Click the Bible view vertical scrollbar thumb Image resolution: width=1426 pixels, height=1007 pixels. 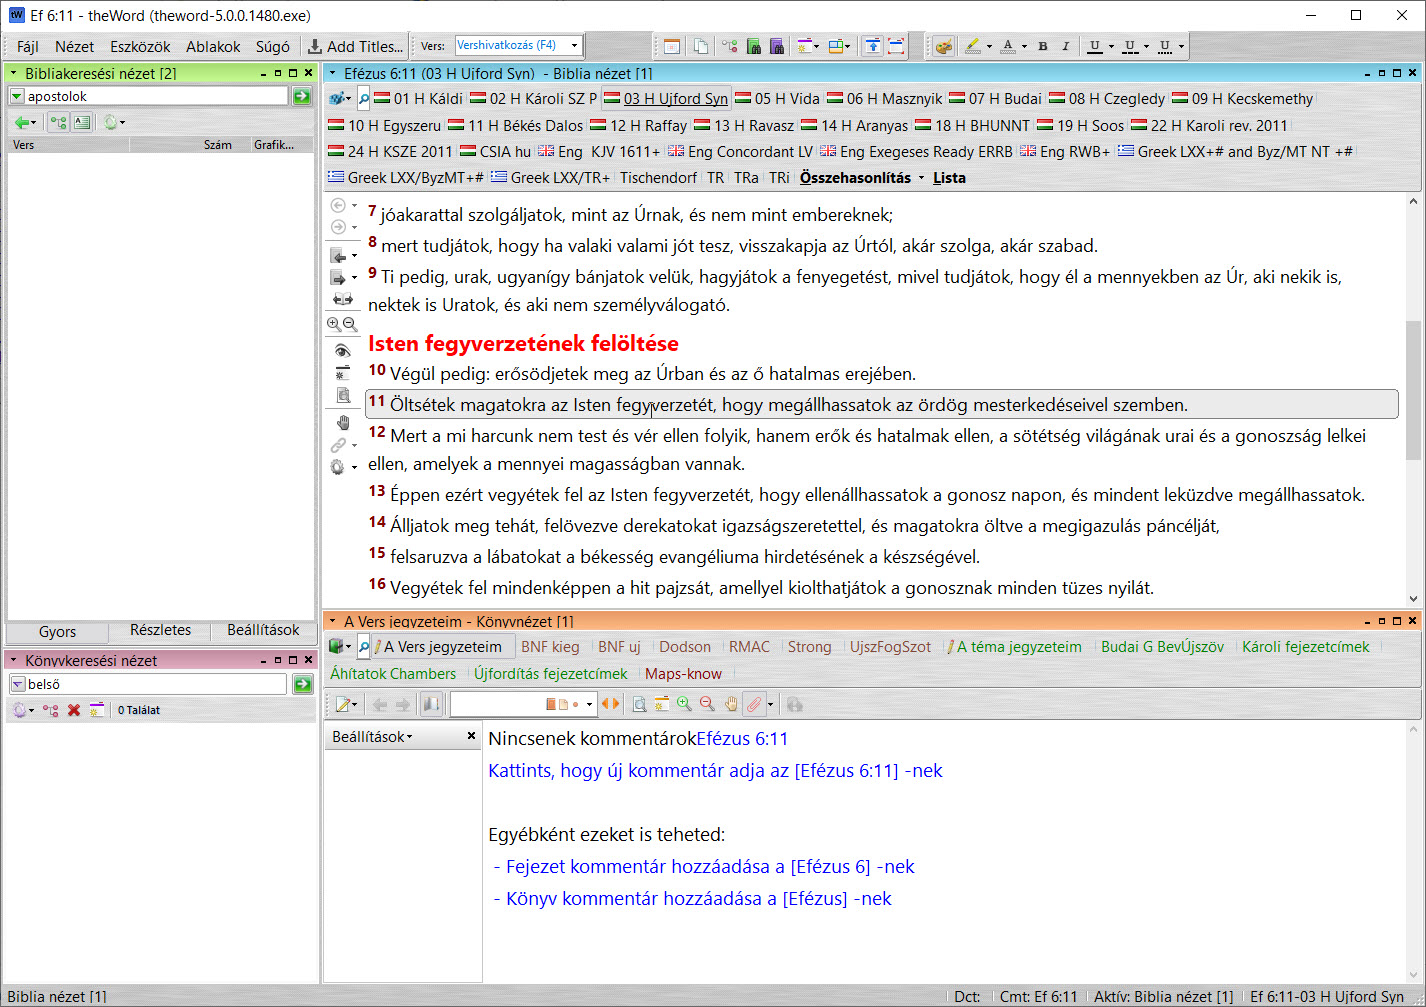1413,390
